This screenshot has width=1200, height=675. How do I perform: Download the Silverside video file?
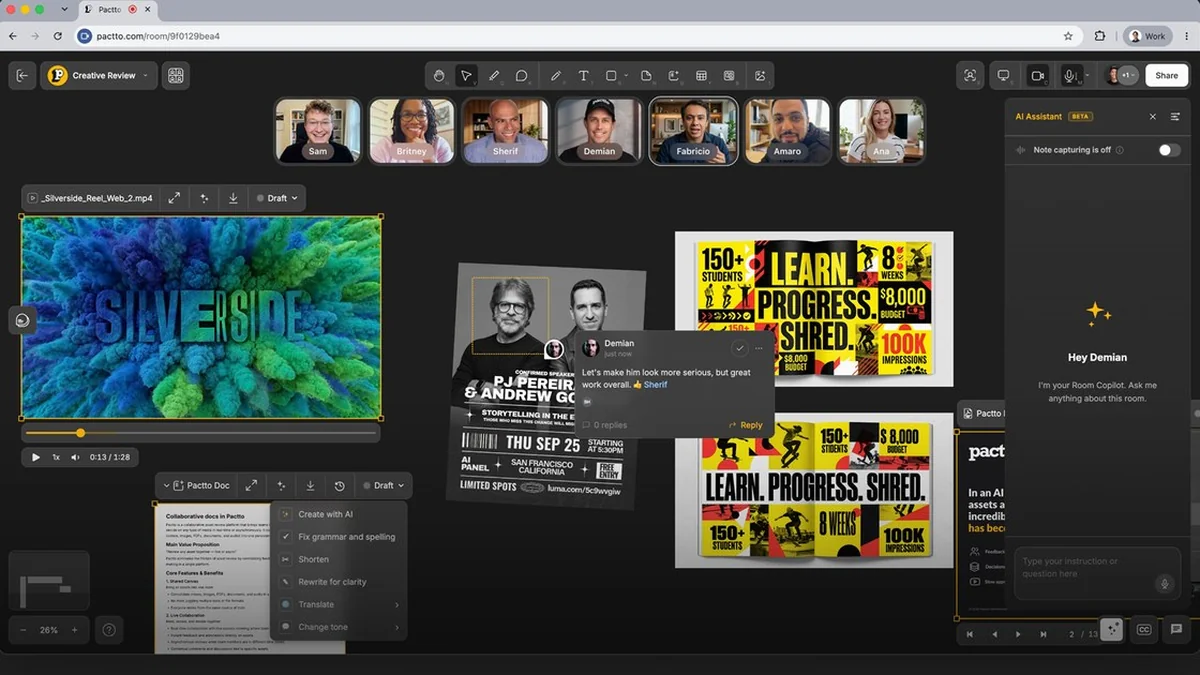[x=233, y=198]
